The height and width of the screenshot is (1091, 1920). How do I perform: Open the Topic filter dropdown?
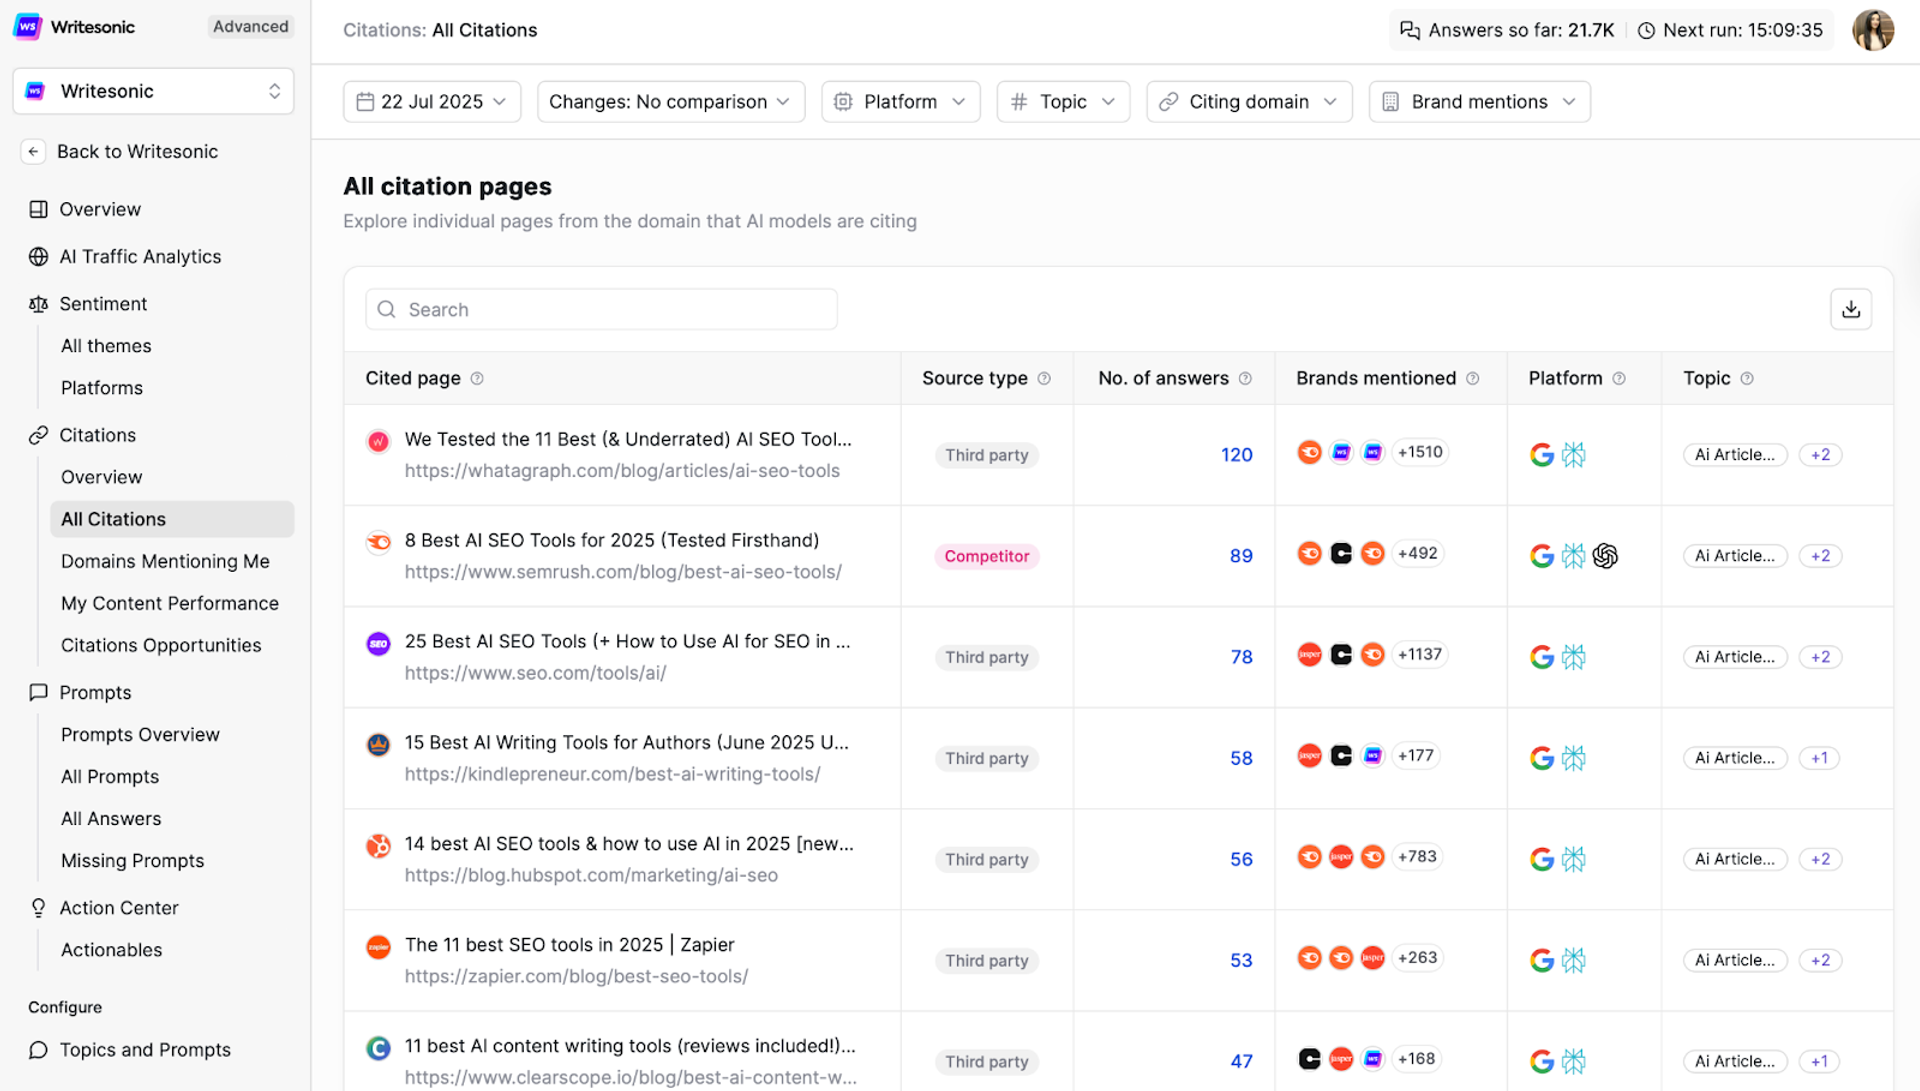pos(1063,102)
